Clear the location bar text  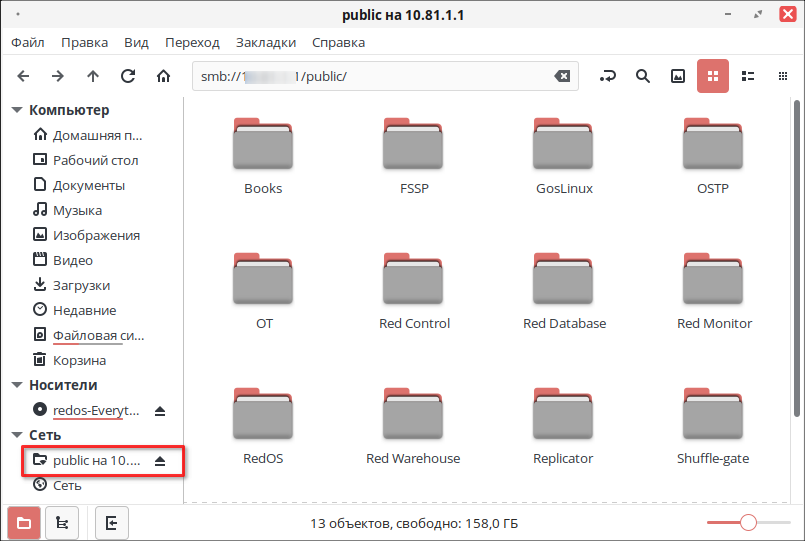562,76
